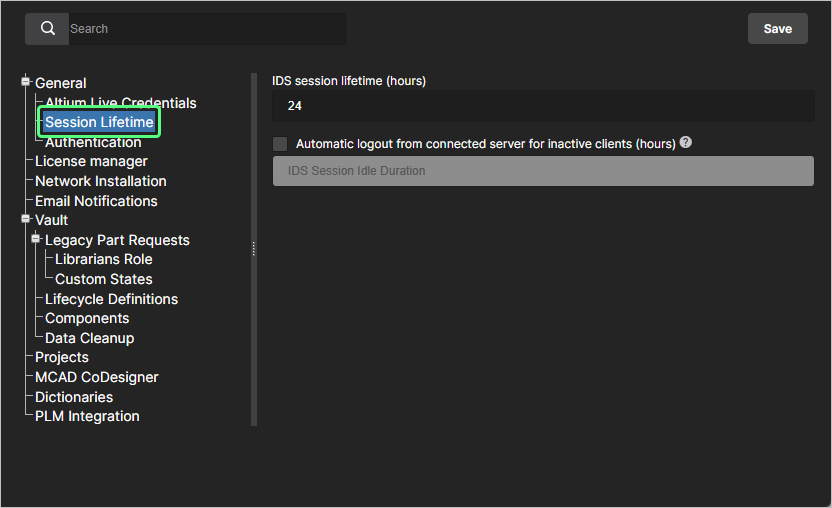Open Email Notifications settings
Viewport: 832px width, 508px height.
(x=96, y=201)
